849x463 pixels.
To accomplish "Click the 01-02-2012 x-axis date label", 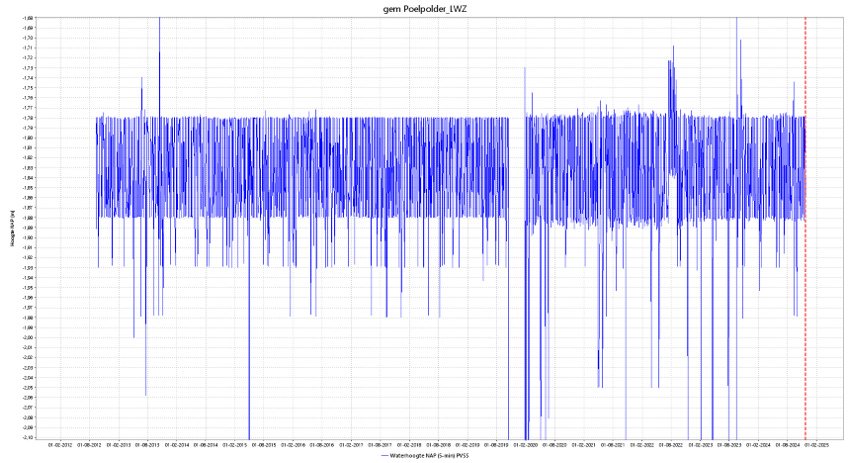I will (x=60, y=444).
